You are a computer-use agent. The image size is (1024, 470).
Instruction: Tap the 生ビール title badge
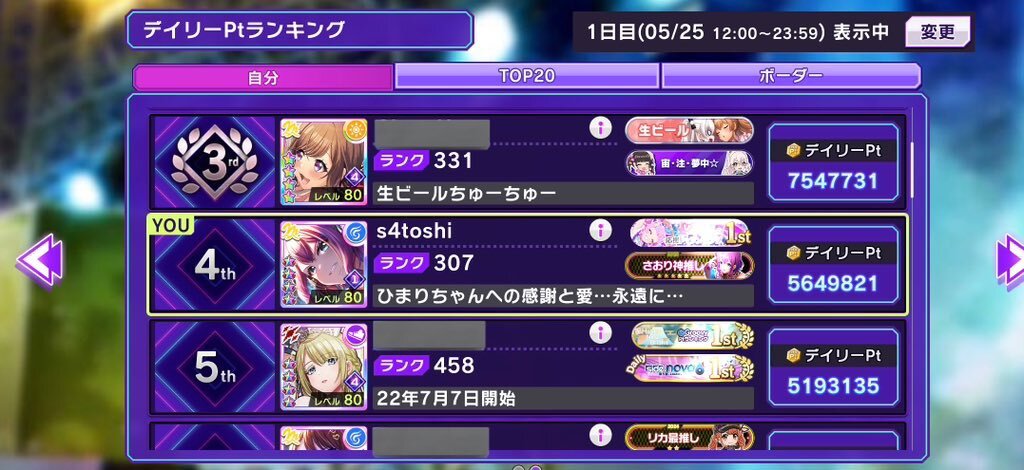click(x=690, y=131)
